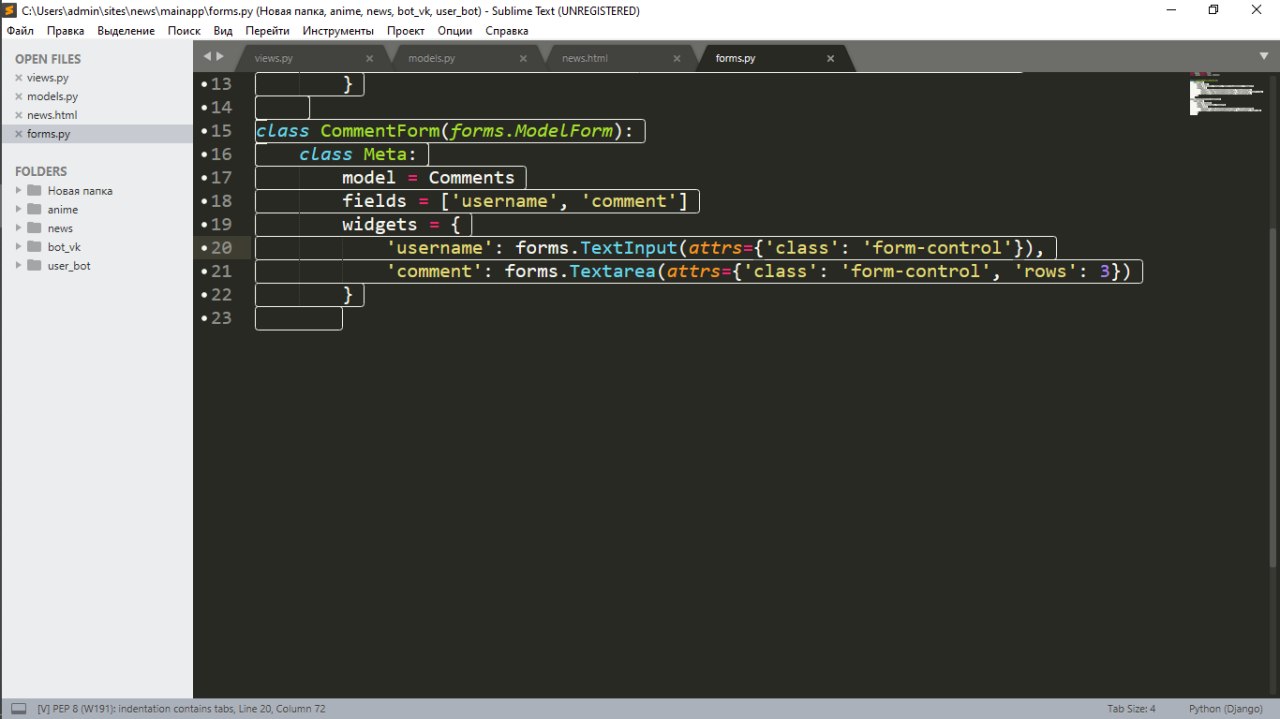Viewport: 1280px width, 719px height.
Task: Click PEP 8 W191 status message
Action: pos(181,709)
